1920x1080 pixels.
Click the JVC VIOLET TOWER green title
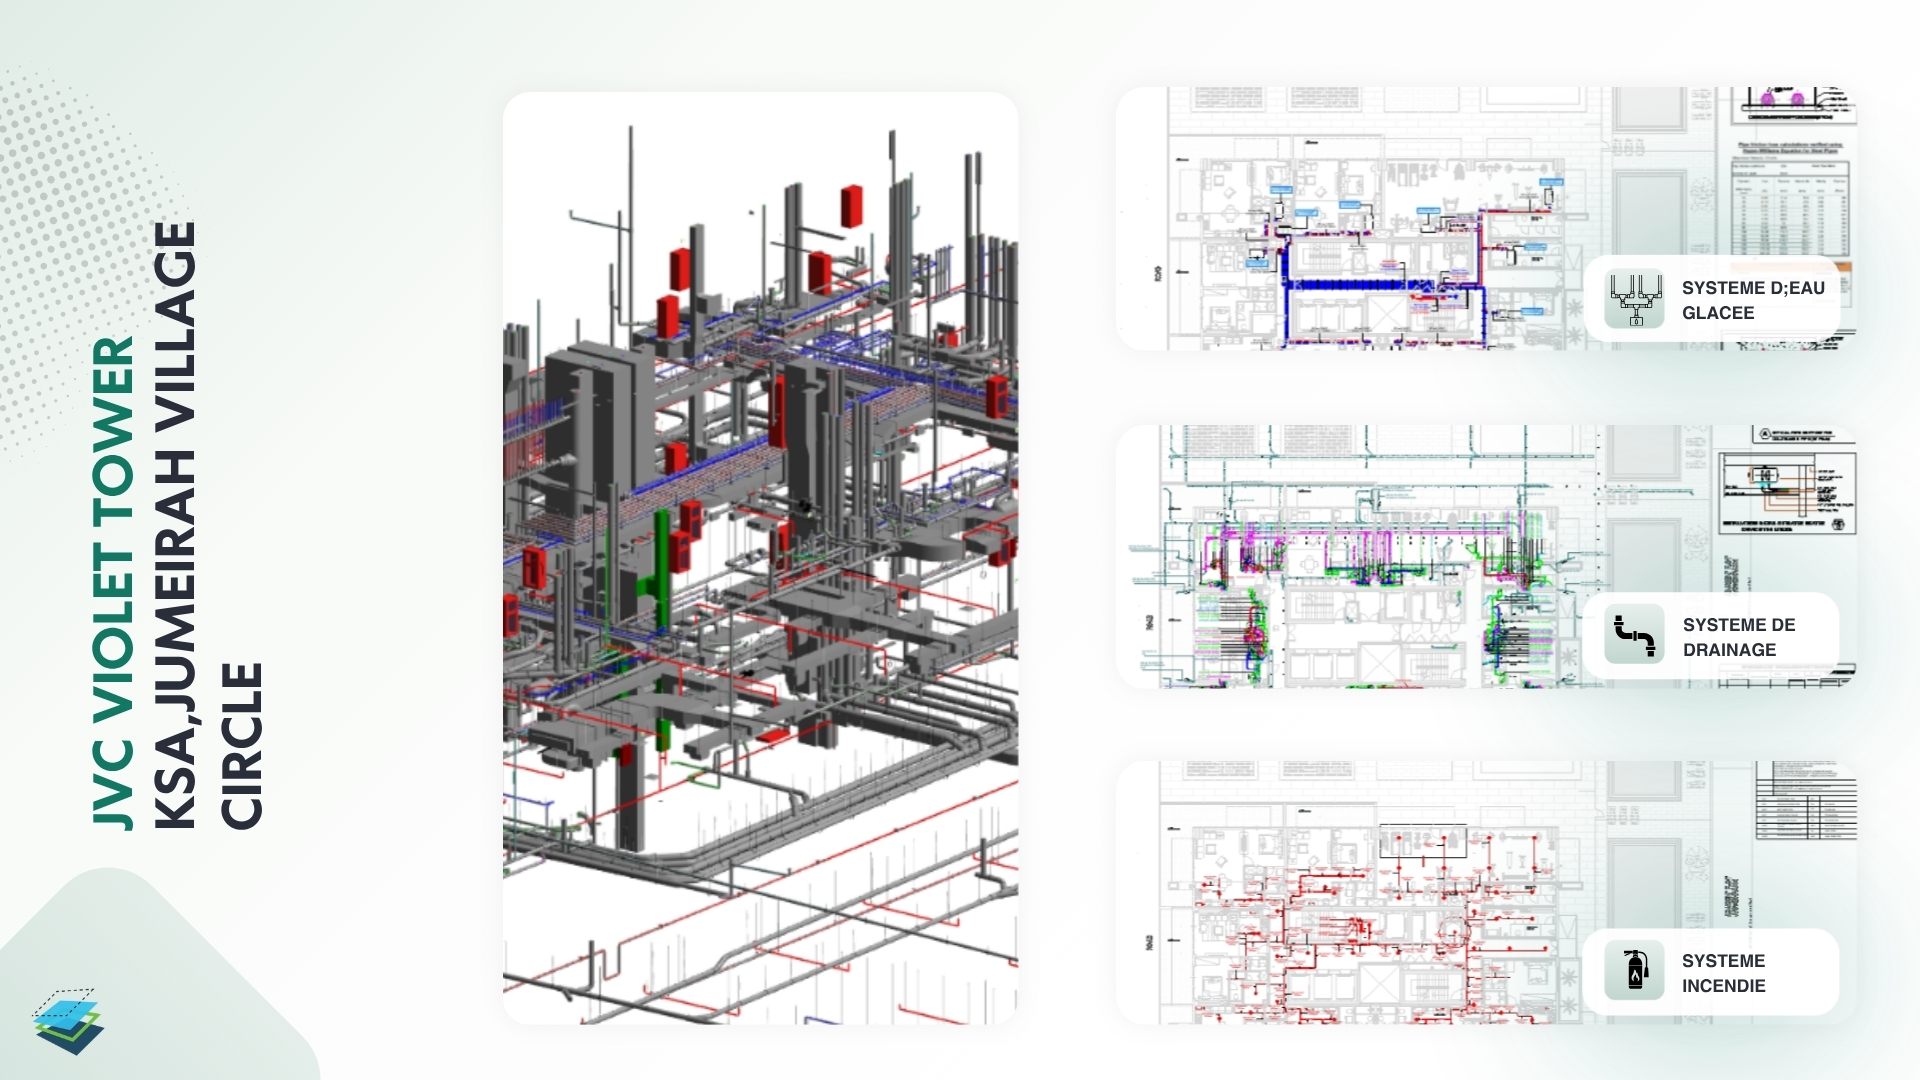pyautogui.click(x=112, y=582)
